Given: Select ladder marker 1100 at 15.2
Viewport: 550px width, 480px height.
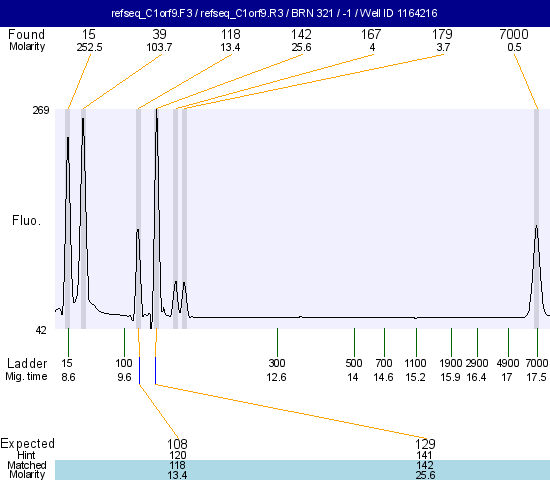Looking at the screenshot, I should point(416,370).
